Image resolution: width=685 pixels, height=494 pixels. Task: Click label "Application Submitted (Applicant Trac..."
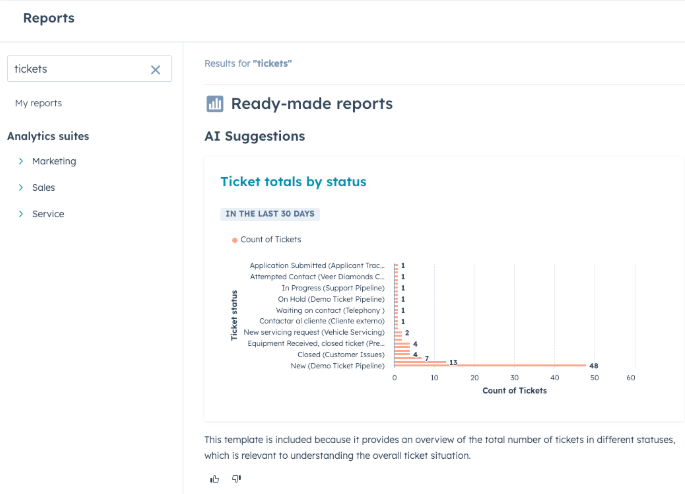317,266
